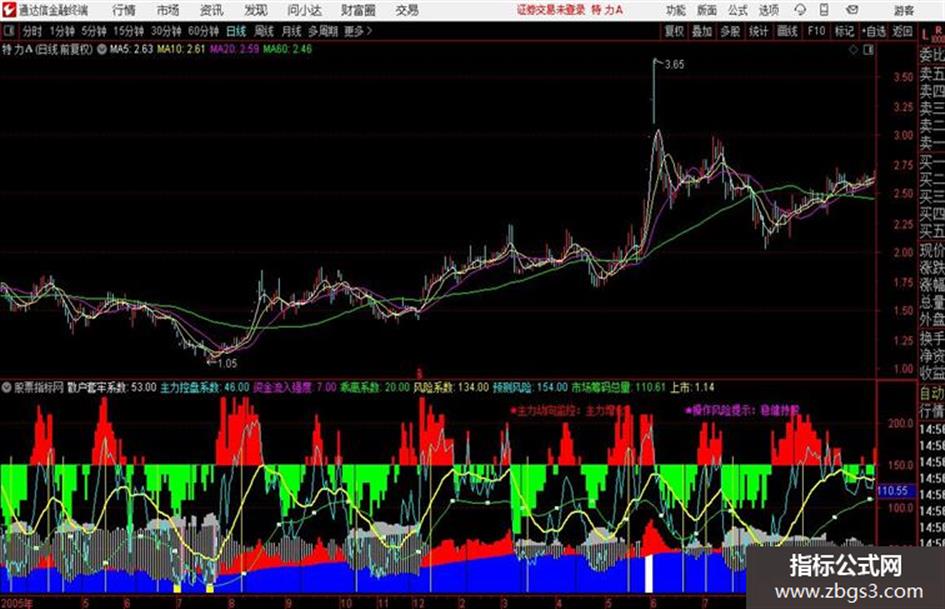Select the 多周期 multi-period tab
Viewport: 945px width, 609px height.
tap(323, 31)
